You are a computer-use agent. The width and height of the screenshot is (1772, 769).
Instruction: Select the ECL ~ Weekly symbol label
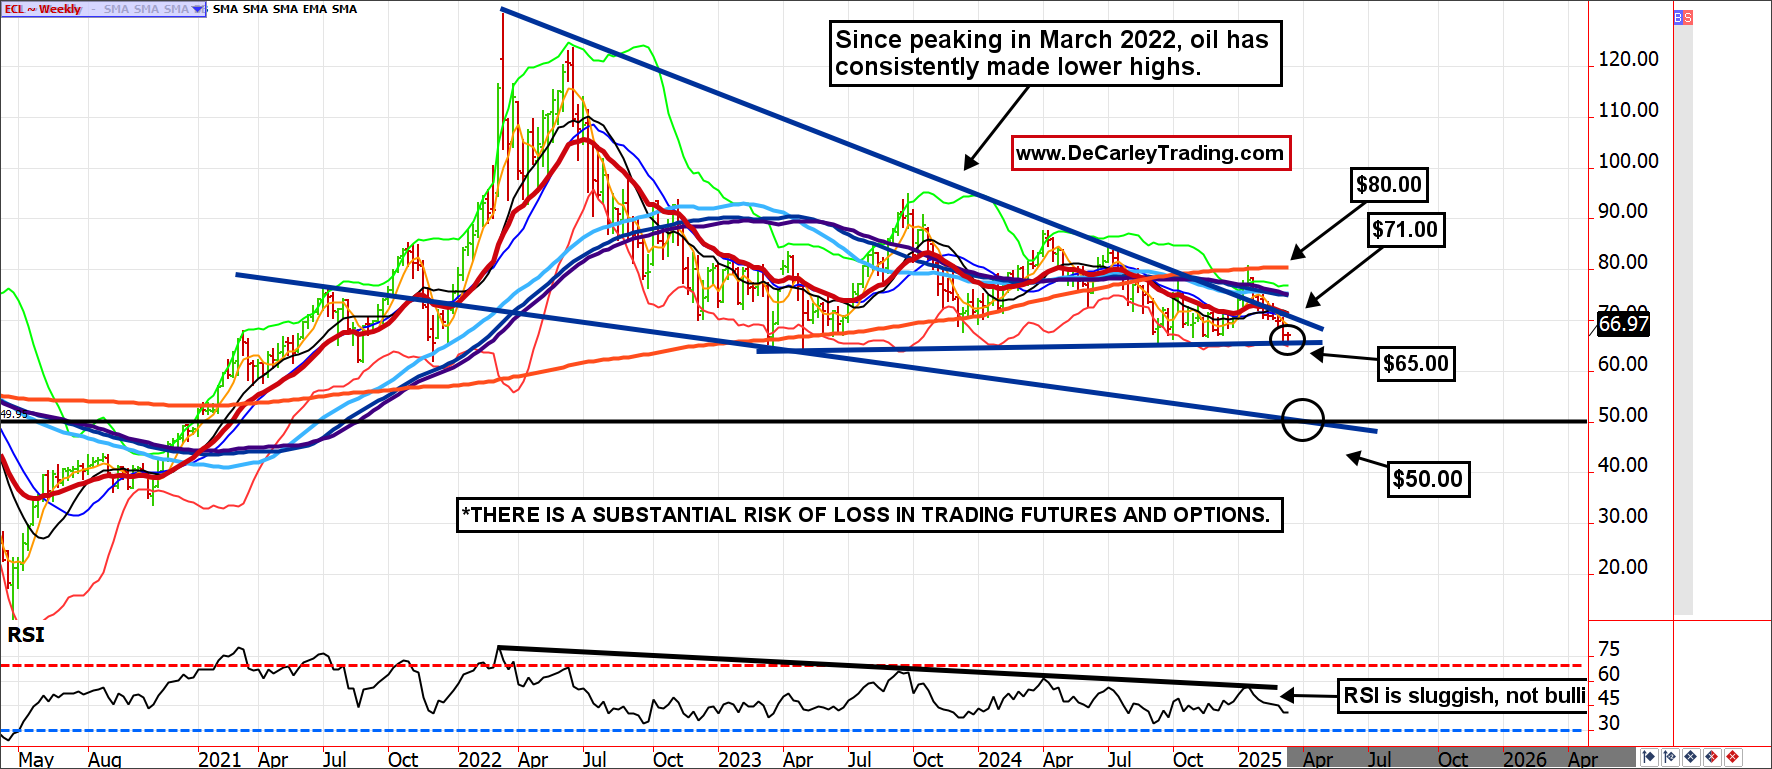tap(43, 9)
